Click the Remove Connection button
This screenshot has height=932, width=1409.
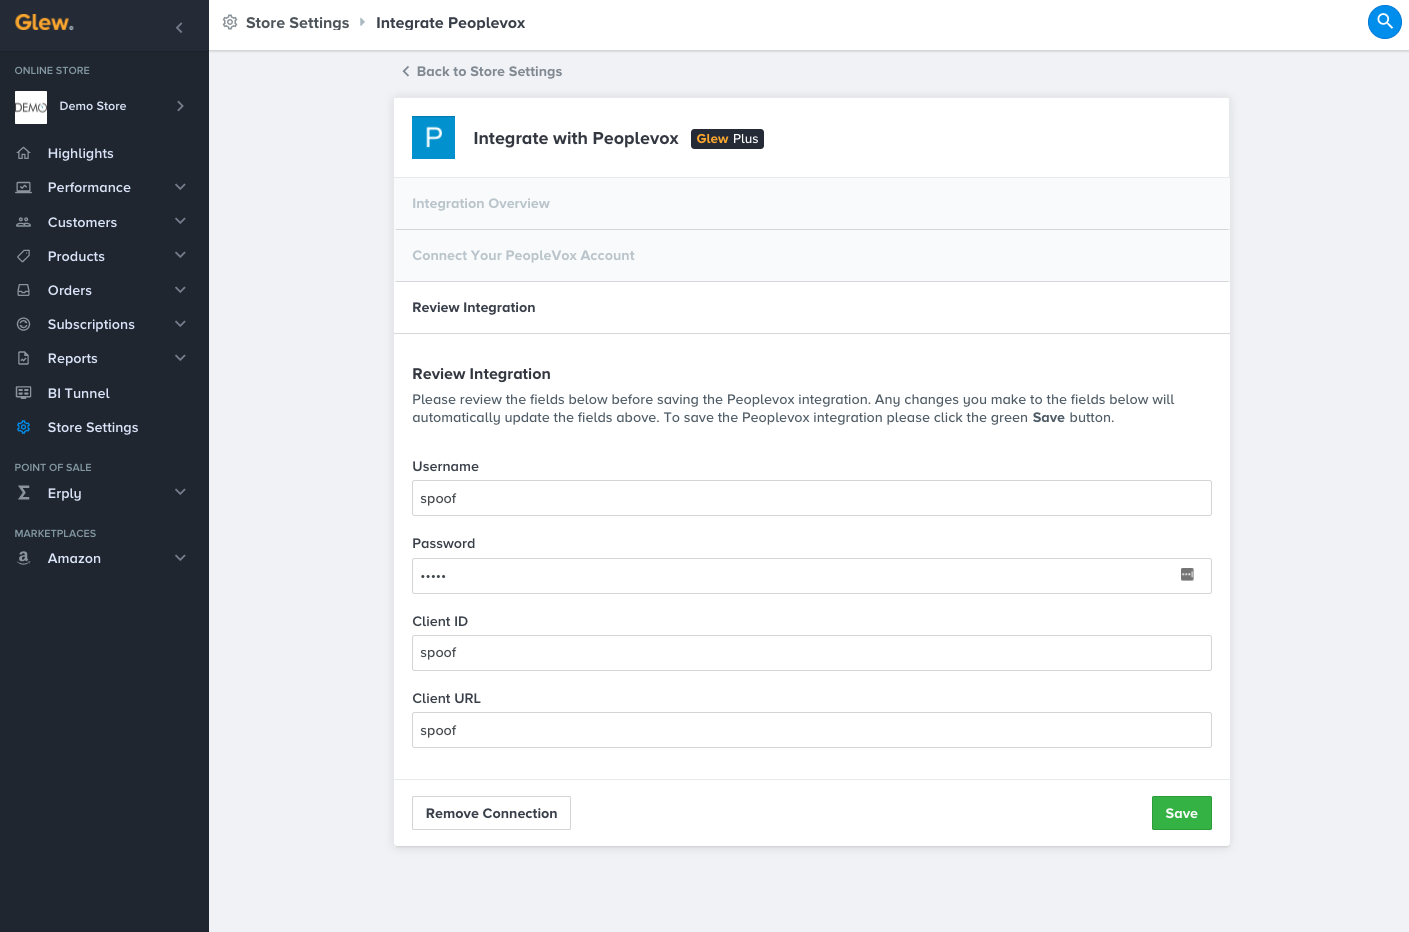(x=491, y=813)
